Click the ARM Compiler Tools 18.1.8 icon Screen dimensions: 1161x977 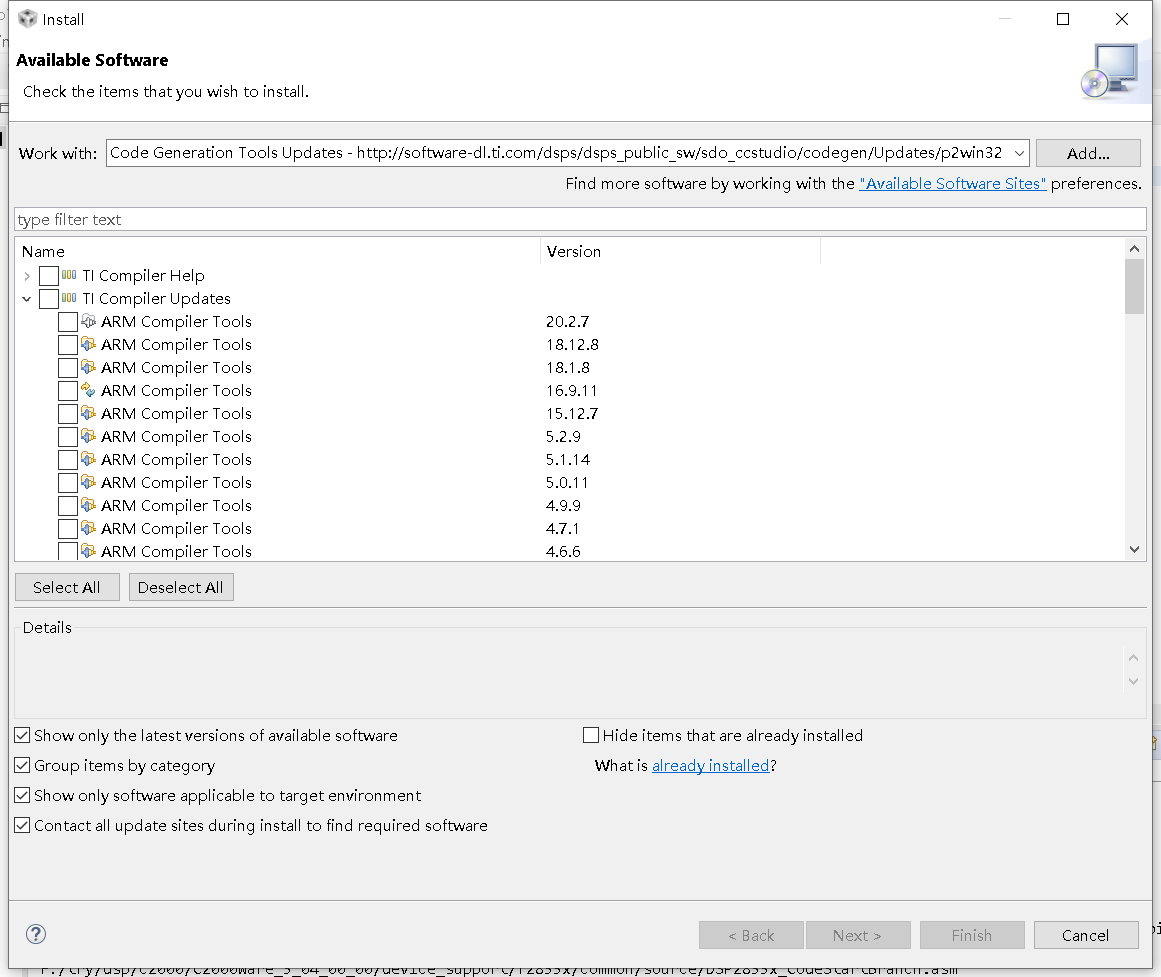click(88, 367)
